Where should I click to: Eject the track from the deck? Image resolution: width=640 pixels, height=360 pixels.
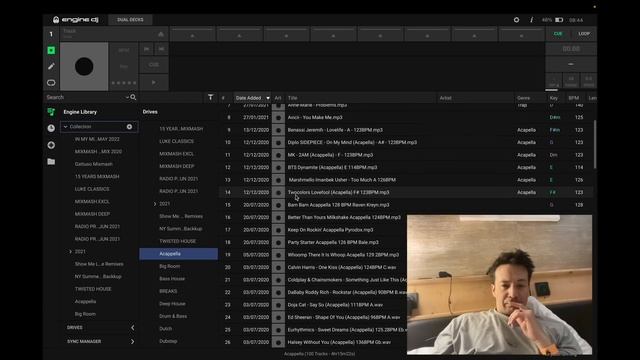tap(160, 34)
